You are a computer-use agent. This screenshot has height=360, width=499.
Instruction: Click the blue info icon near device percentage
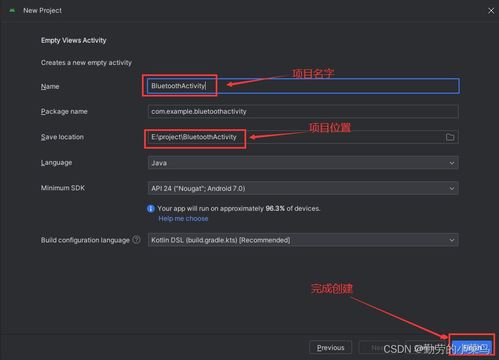(151, 209)
